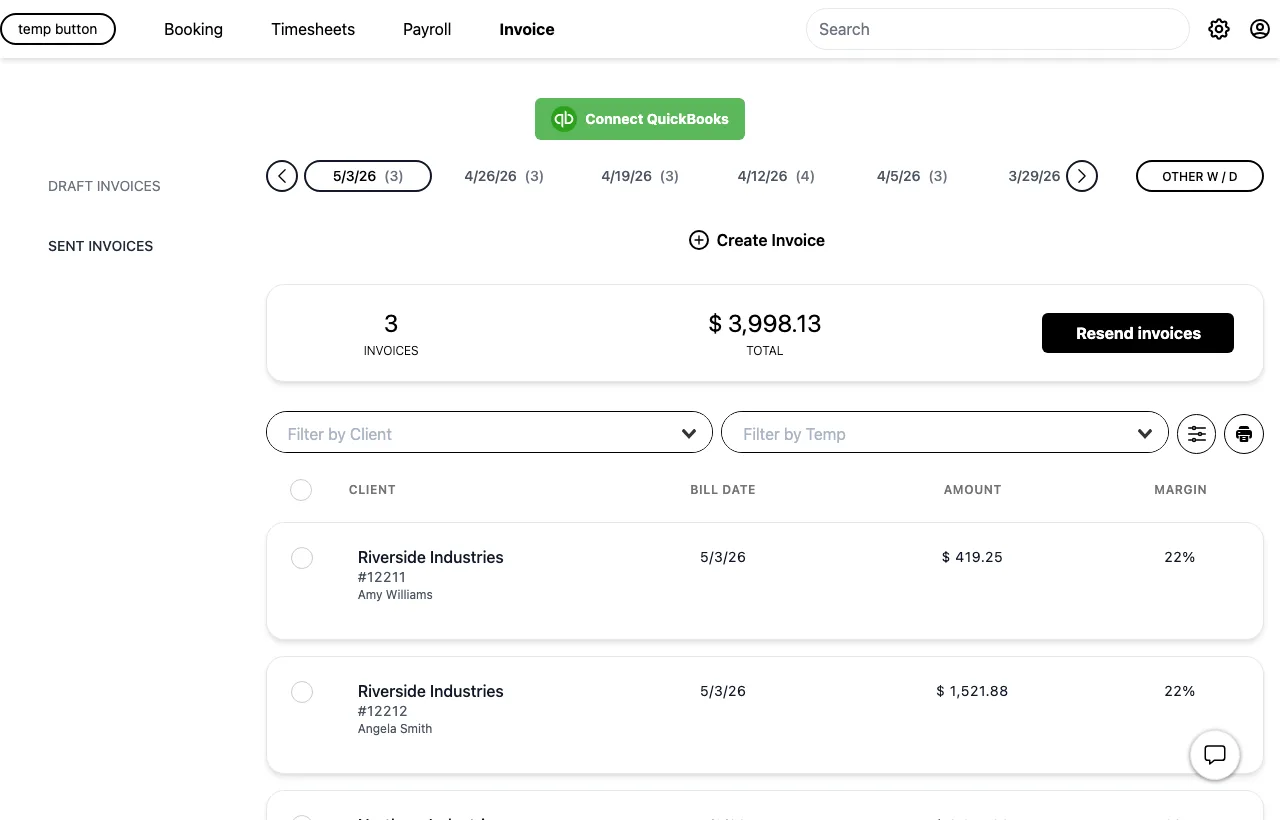Click the print invoices icon
Viewport: 1280px width, 820px height.
tap(1244, 434)
